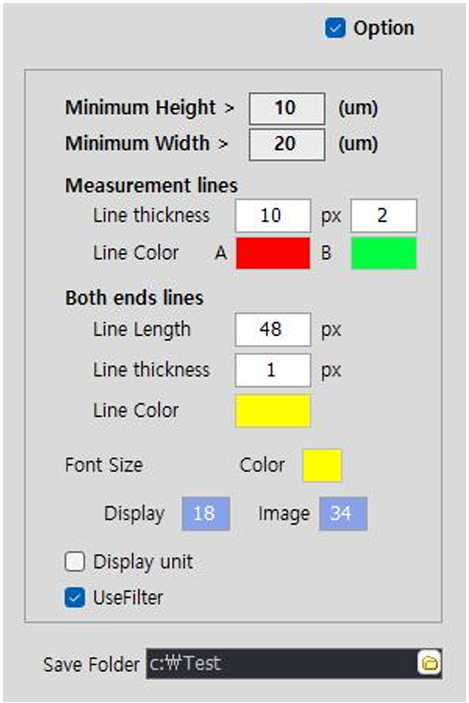Open yellow Both ends Line Color swatch
The width and height of the screenshot is (469, 703).
click(x=273, y=411)
